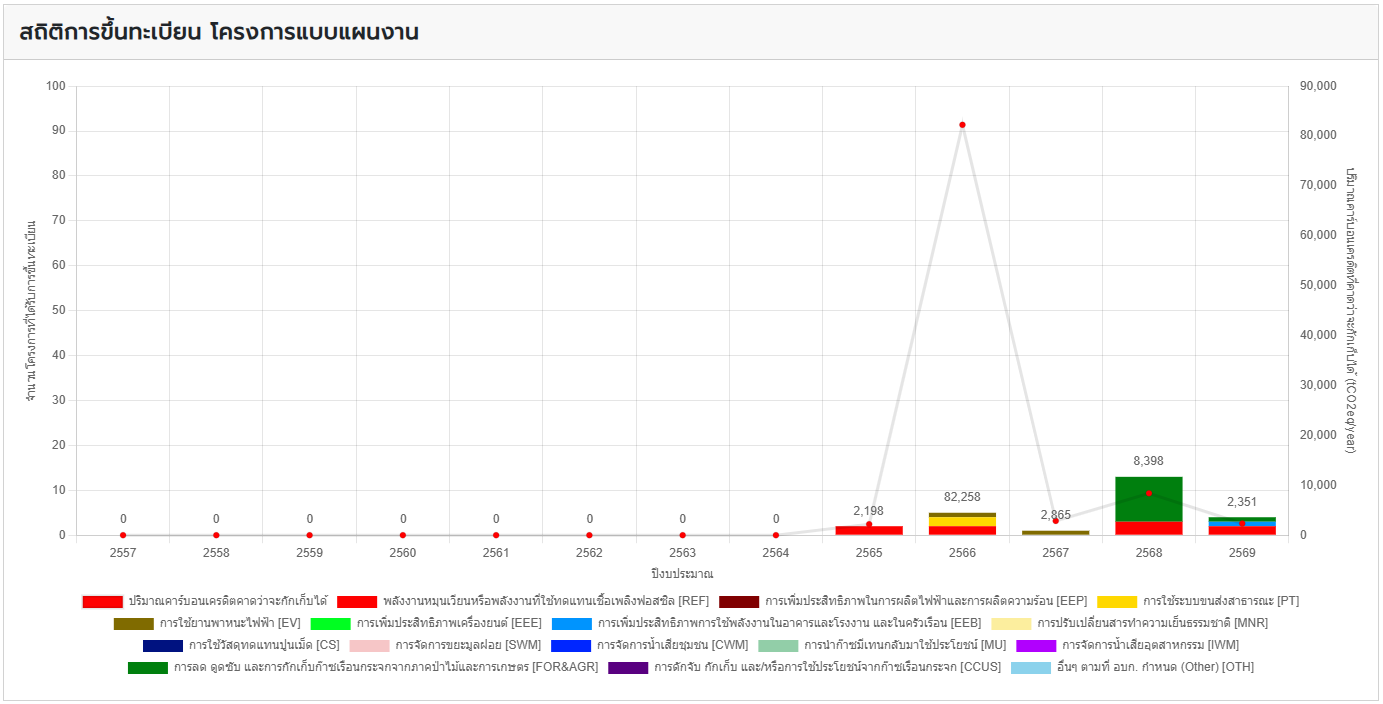Toggle the [MNR] refrigerant legend entry

click(1137, 624)
